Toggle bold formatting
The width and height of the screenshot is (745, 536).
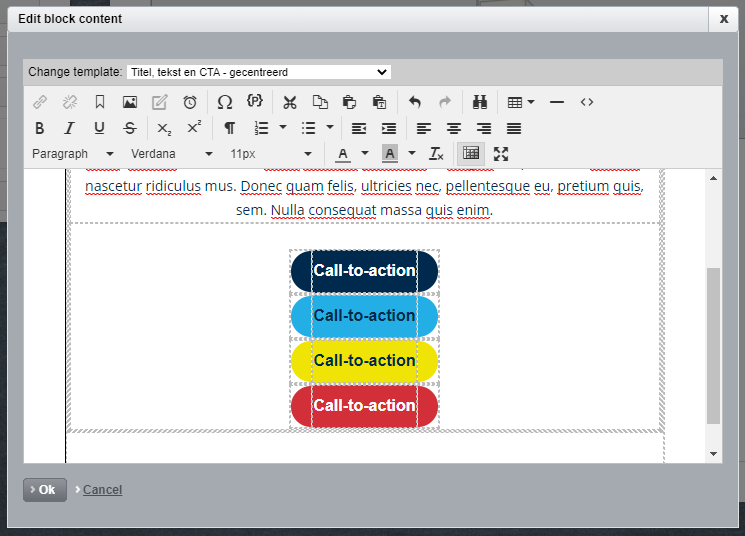pyautogui.click(x=40, y=128)
